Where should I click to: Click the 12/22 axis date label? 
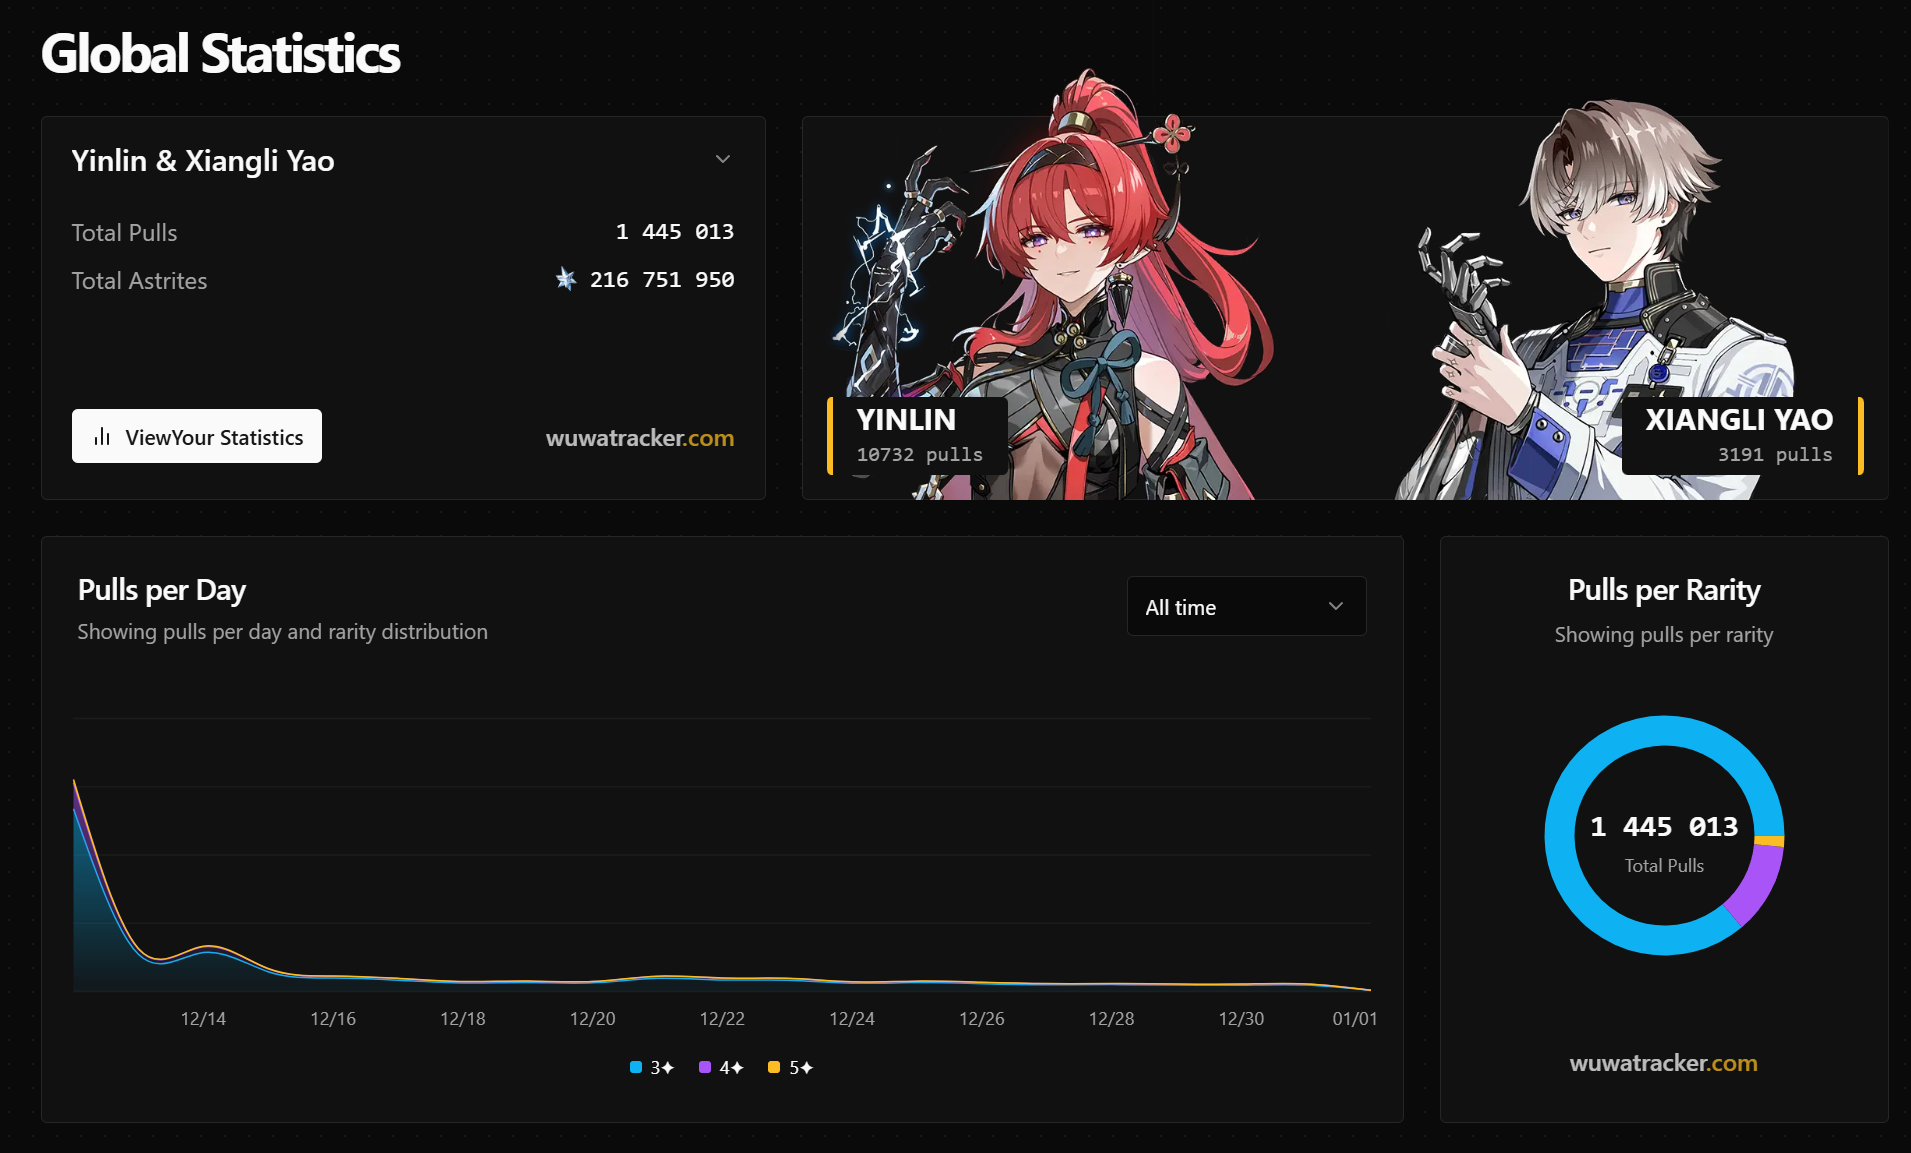(x=722, y=1018)
